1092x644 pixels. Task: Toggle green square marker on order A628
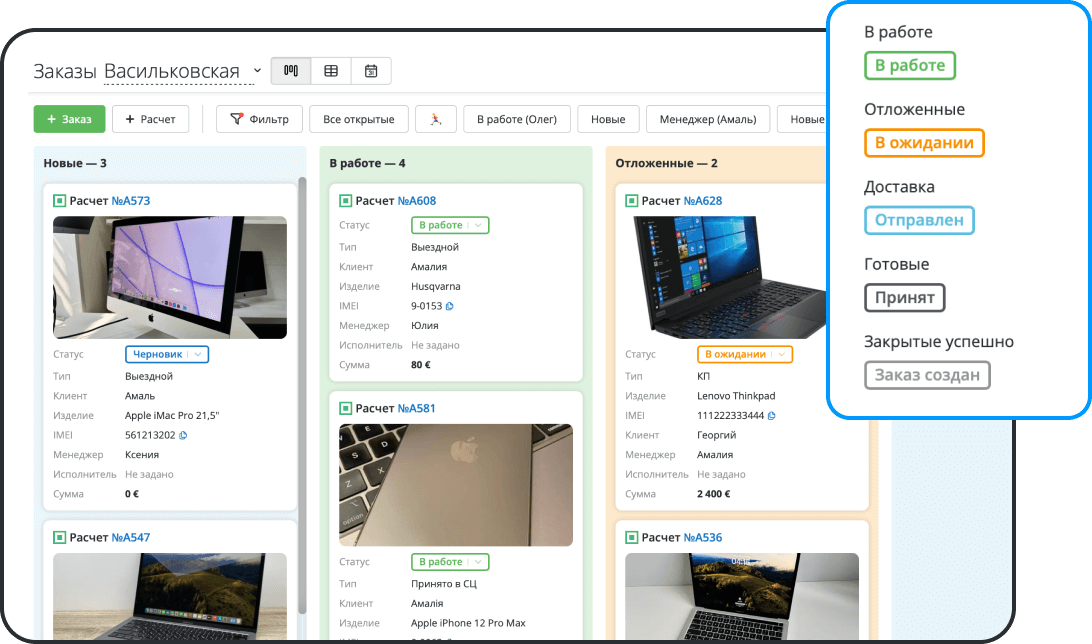point(632,201)
